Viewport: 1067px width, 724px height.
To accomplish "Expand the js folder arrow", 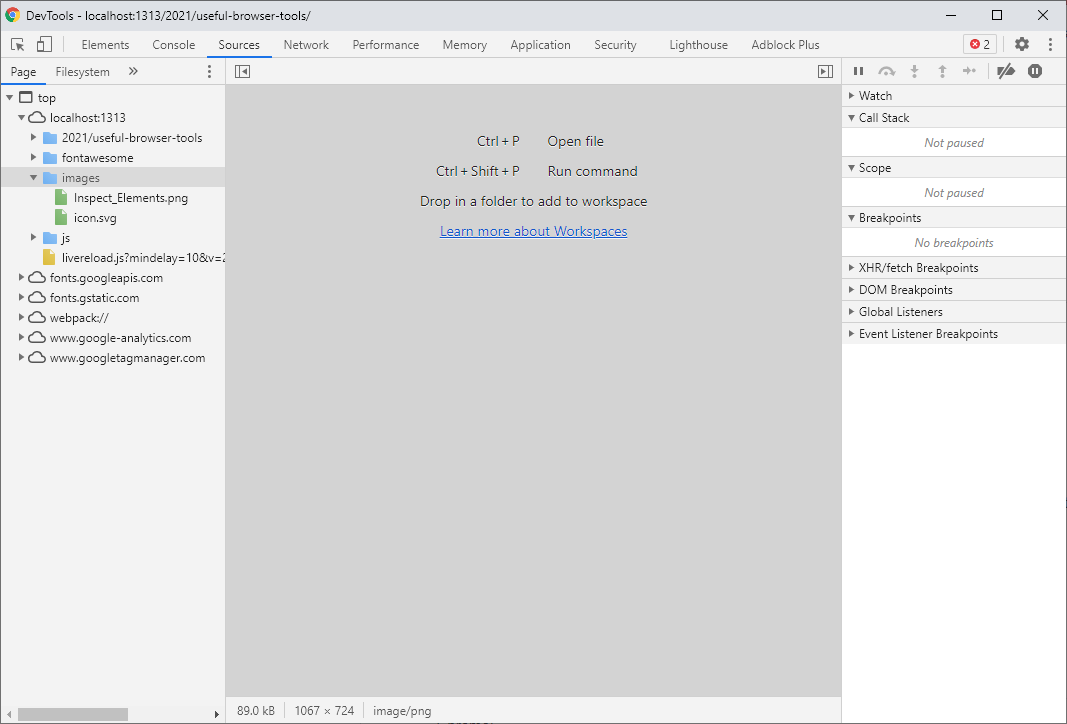I will 33,237.
